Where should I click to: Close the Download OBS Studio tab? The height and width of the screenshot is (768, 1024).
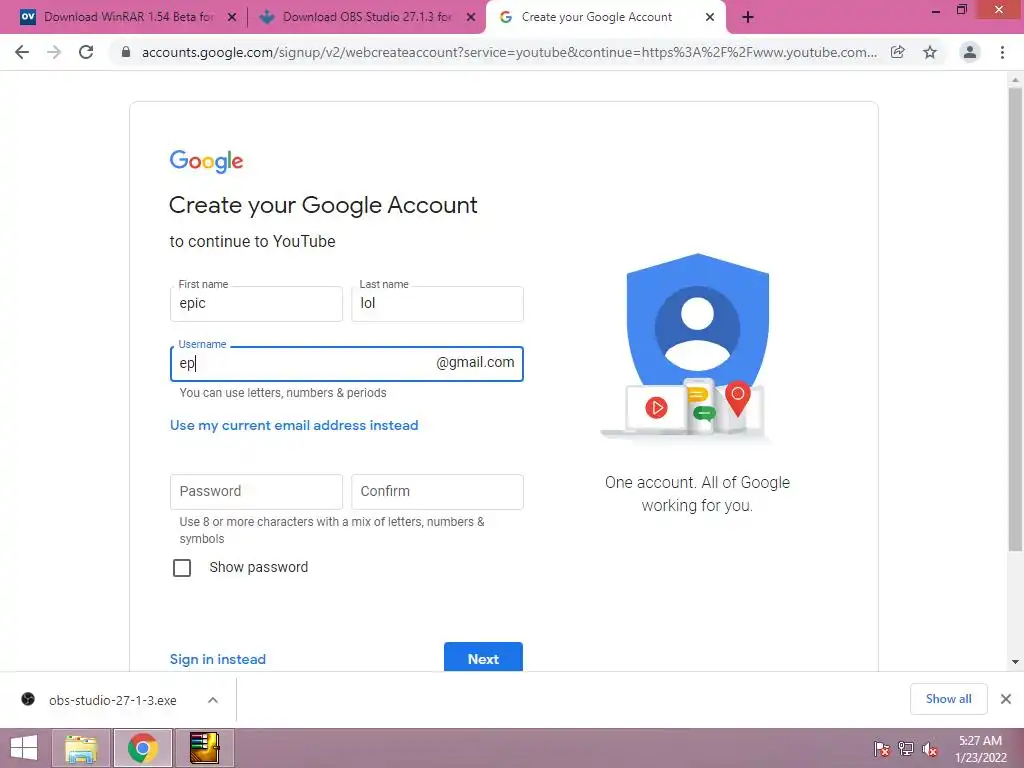point(471,17)
